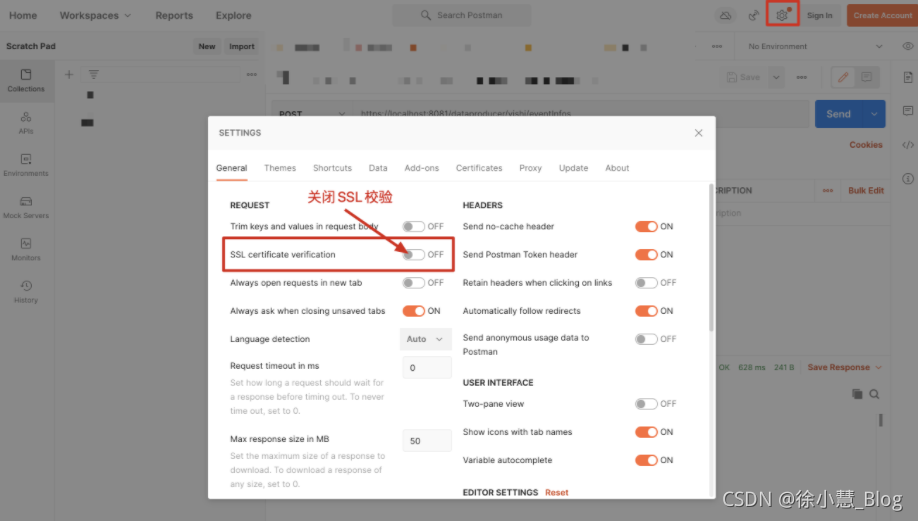The width and height of the screenshot is (918, 521).
Task: Click the Reset link for Editor Settings
Action: pyautogui.click(x=557, y=492)
